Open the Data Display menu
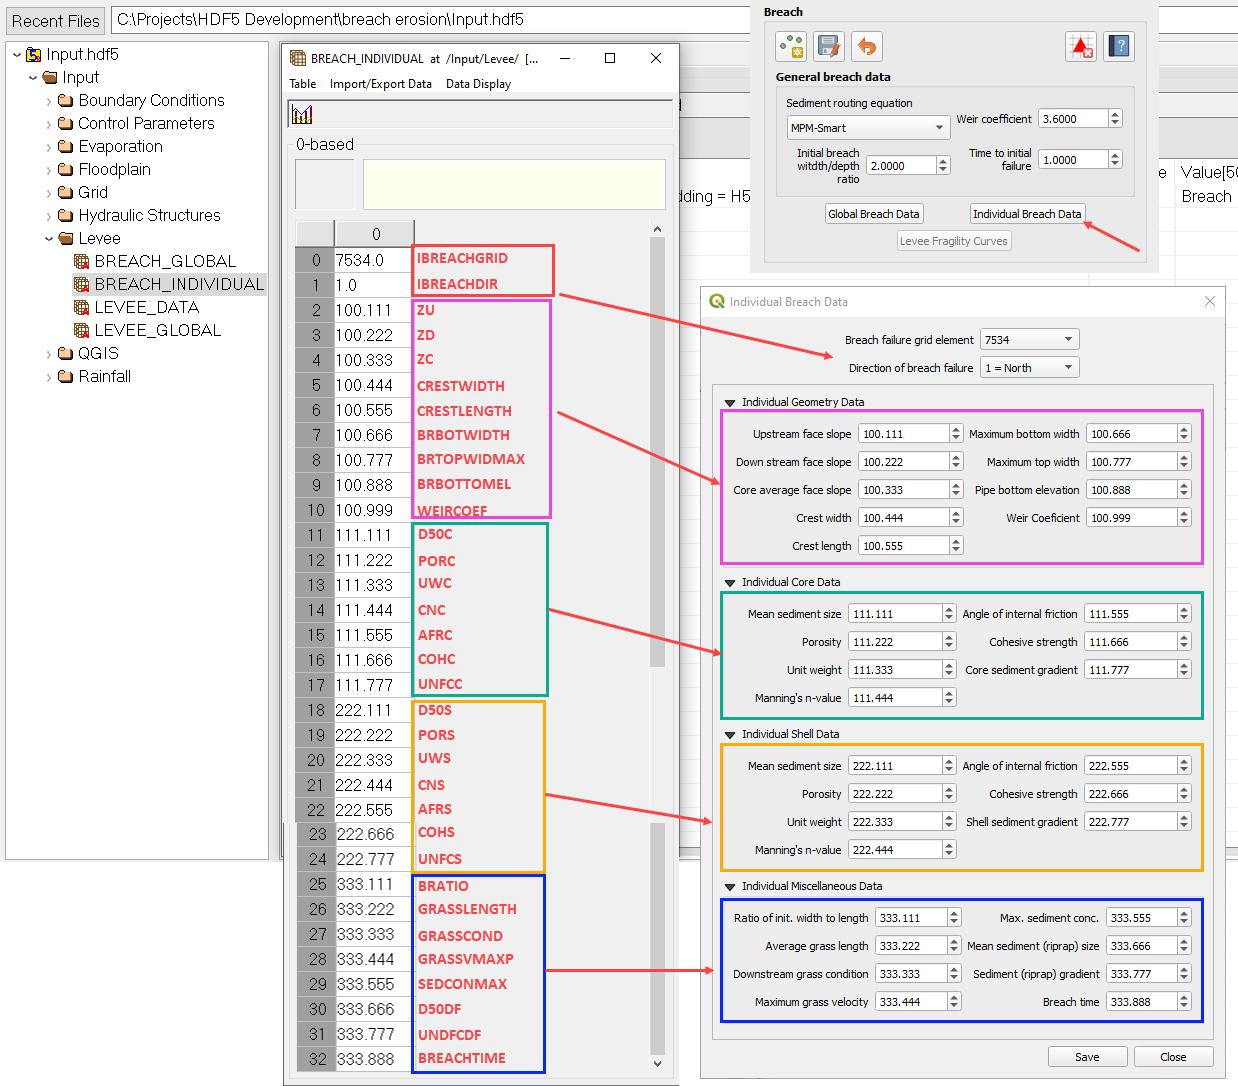This screenshot has width=1238, height=1086. (x=478, y=84)
